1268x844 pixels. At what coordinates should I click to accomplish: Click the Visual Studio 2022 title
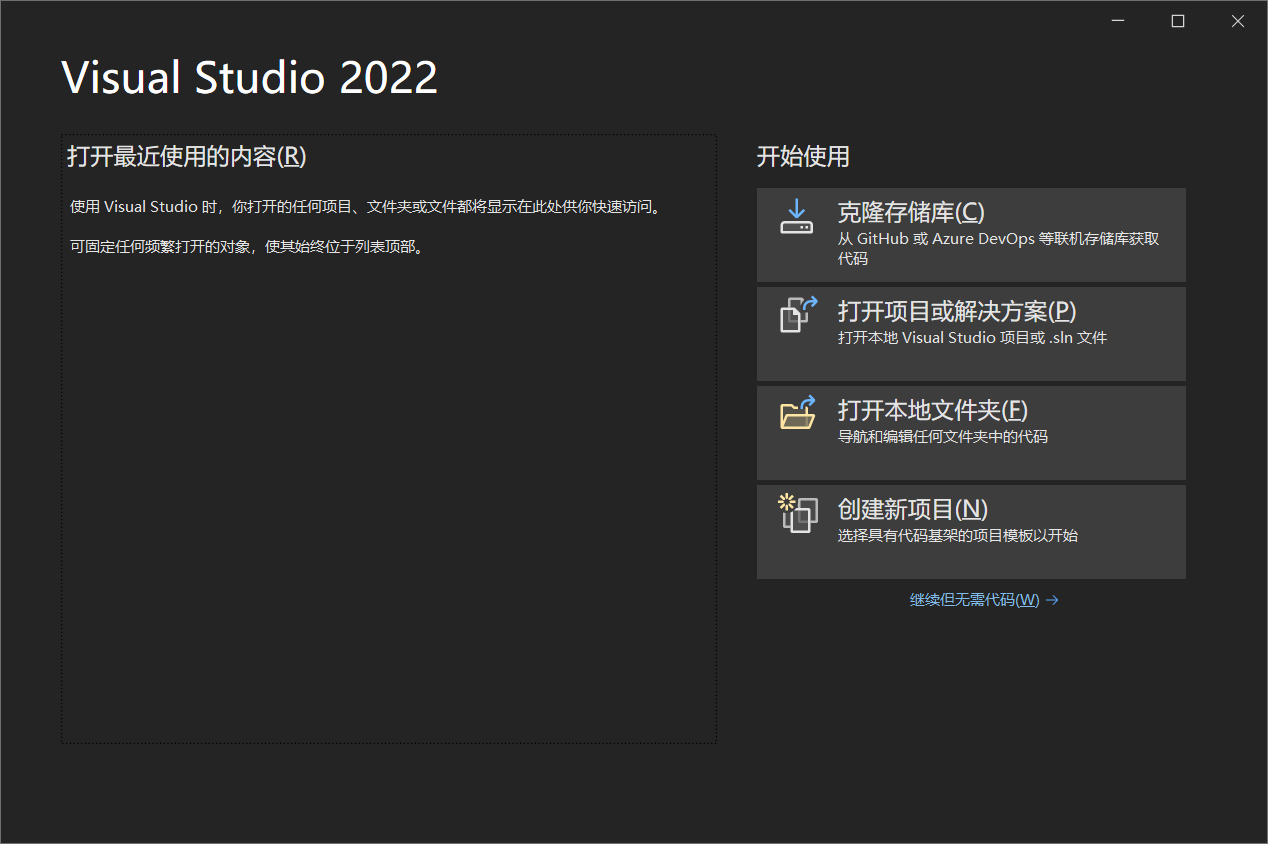tap(250, 78)
